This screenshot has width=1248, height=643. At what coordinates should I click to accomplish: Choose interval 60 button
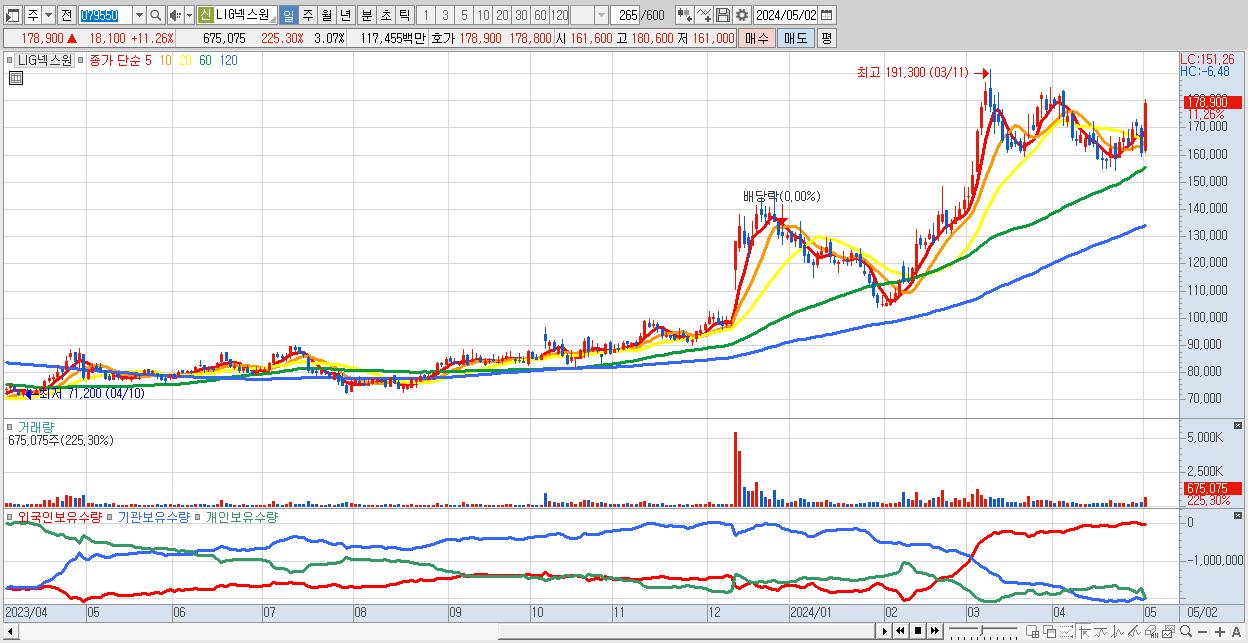click(541, 15)
